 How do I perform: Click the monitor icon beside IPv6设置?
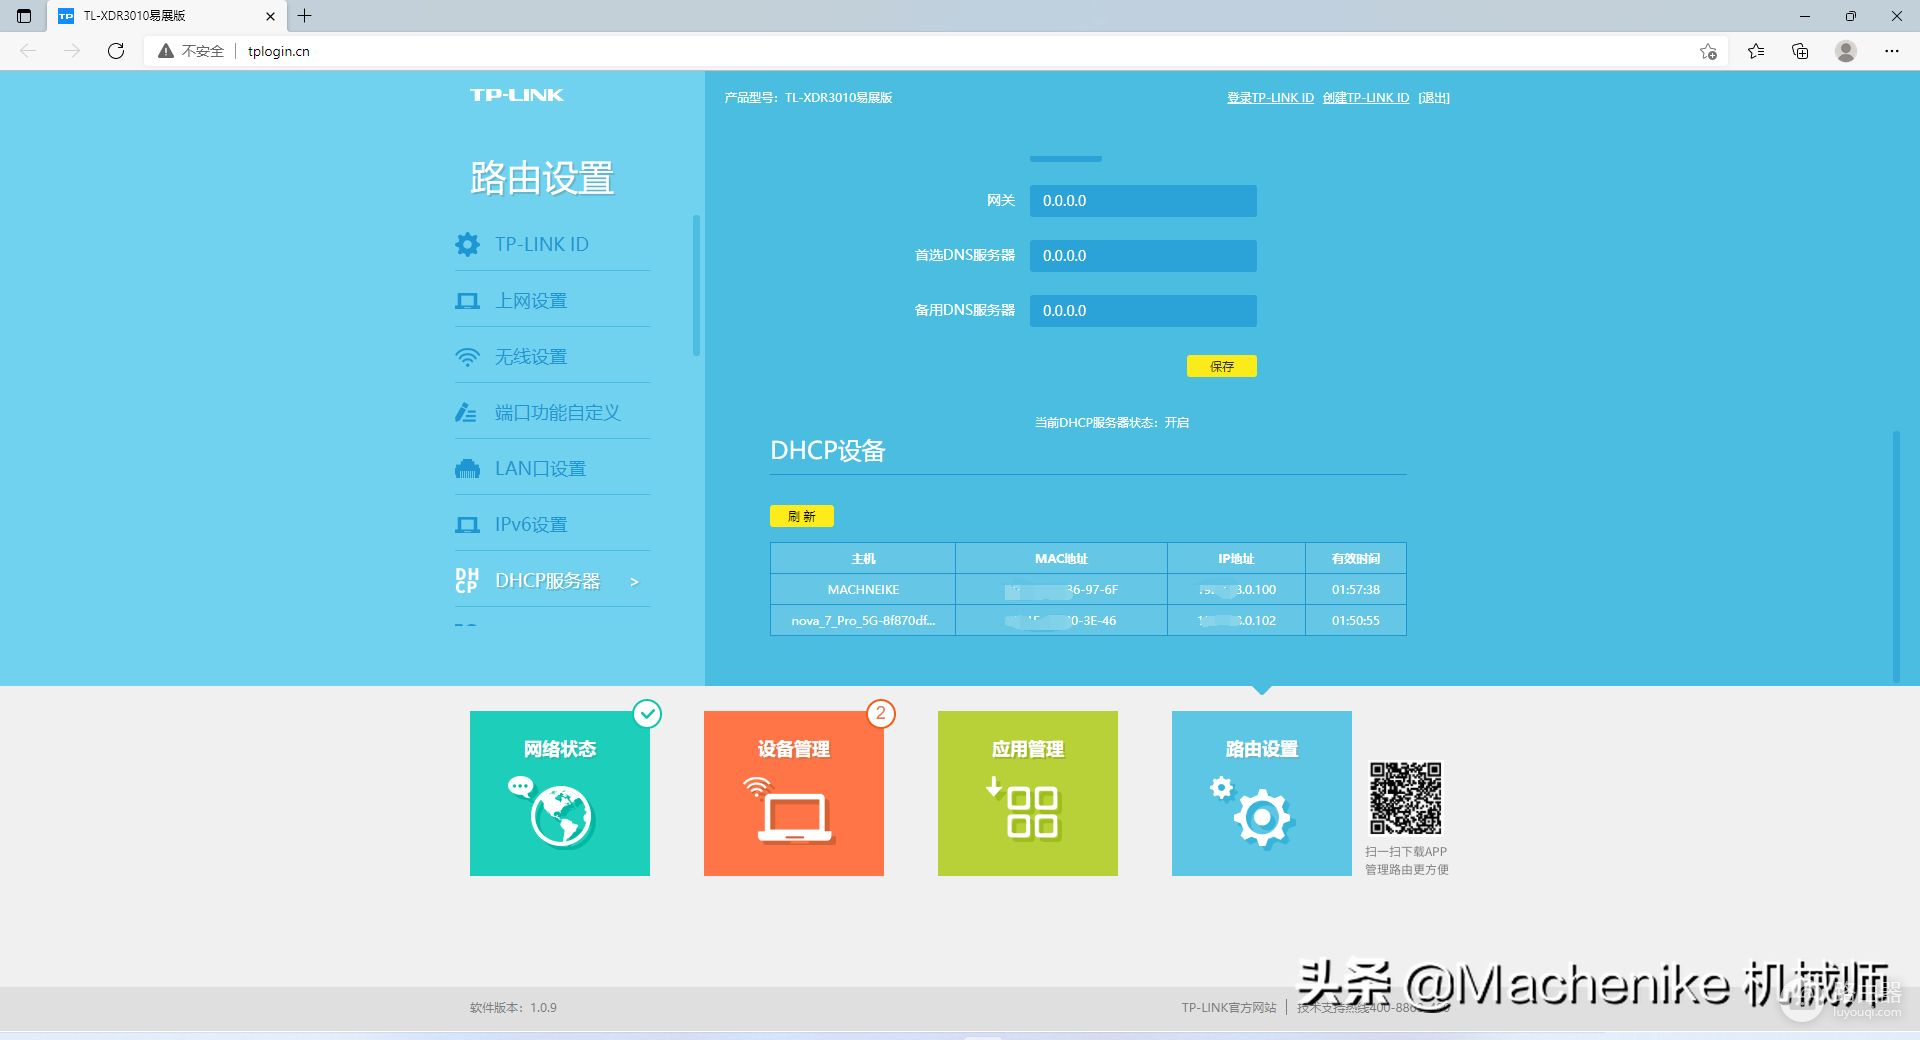(x=467, y=525)
